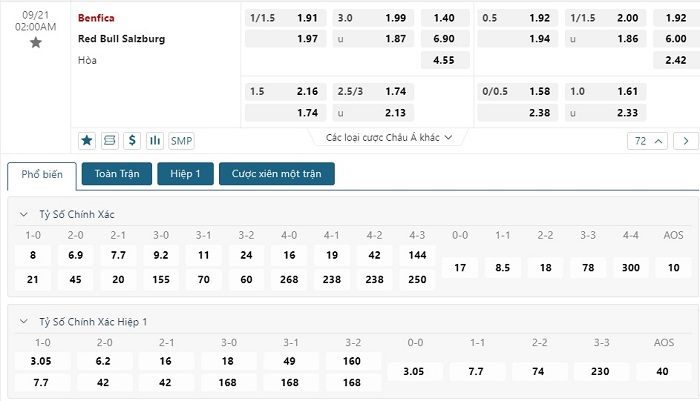Open the Cược xiên một trận tab

click(x=277, y=174)
